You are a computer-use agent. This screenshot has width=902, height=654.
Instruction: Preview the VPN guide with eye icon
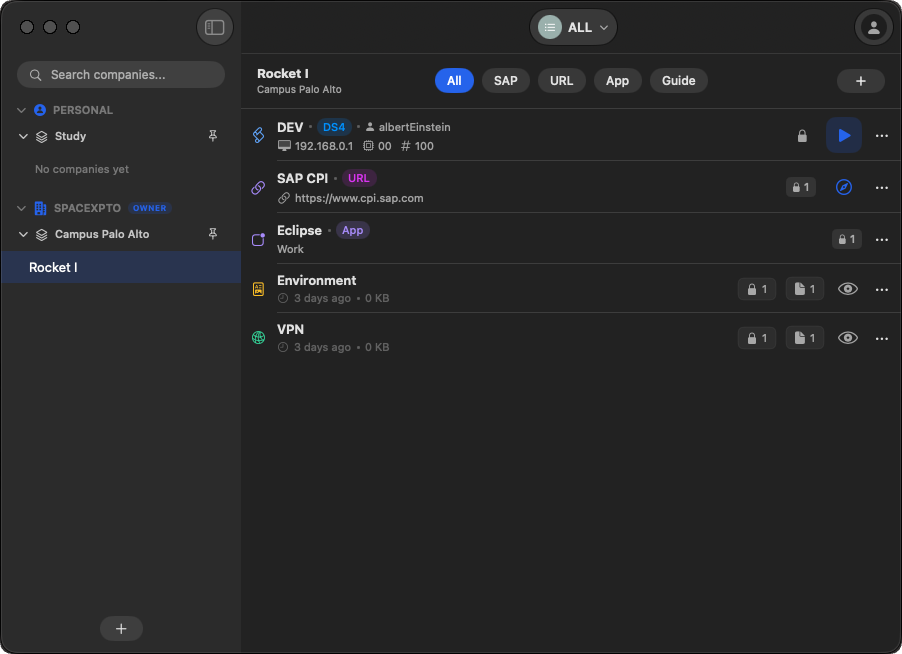click(848, 338)
